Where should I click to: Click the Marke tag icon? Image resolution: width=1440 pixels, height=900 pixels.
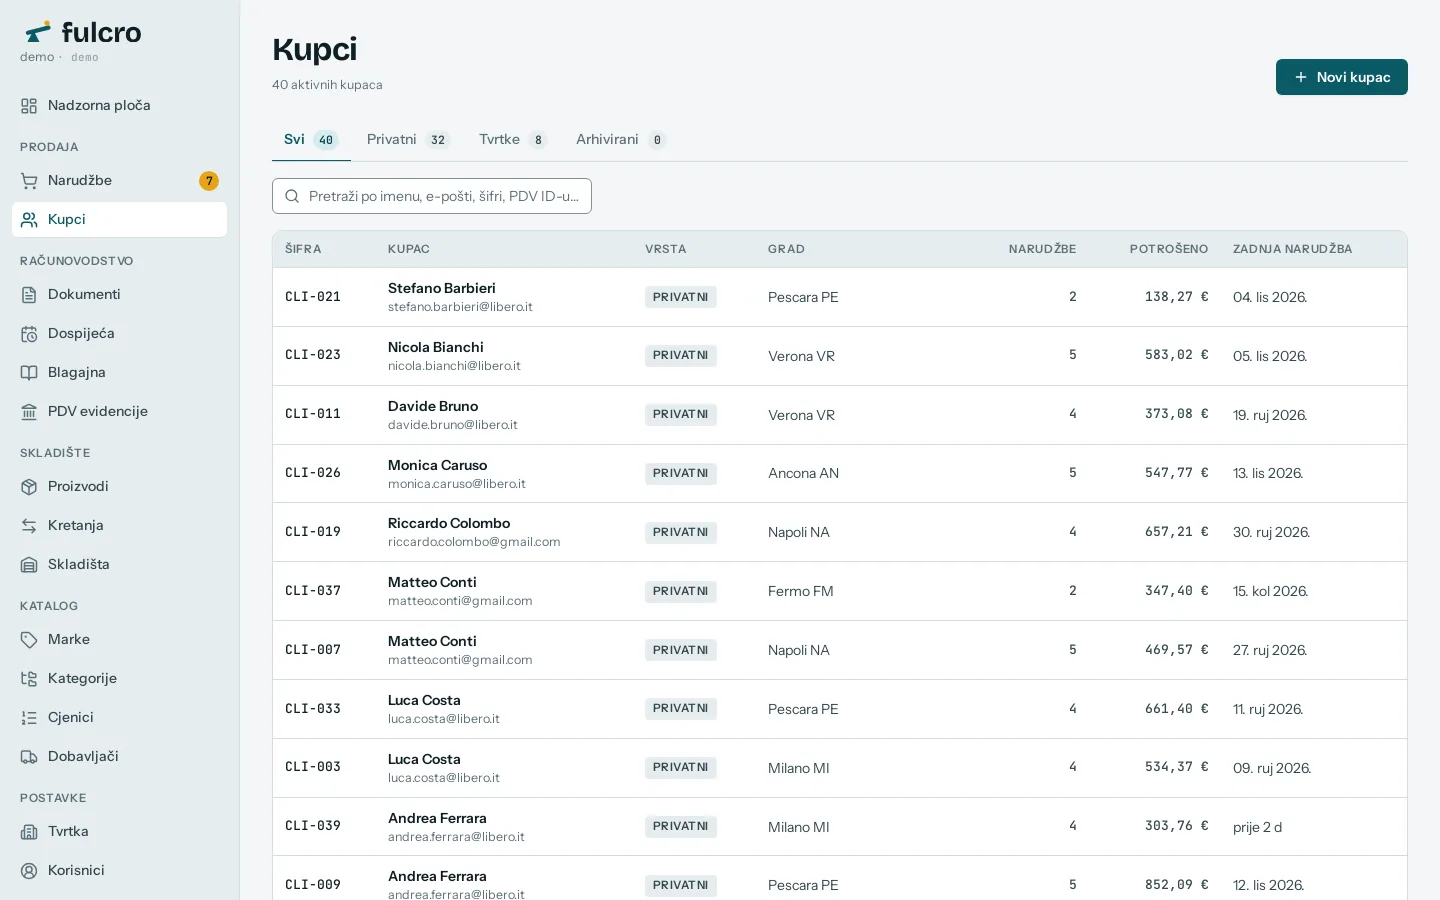coord(29,640)
